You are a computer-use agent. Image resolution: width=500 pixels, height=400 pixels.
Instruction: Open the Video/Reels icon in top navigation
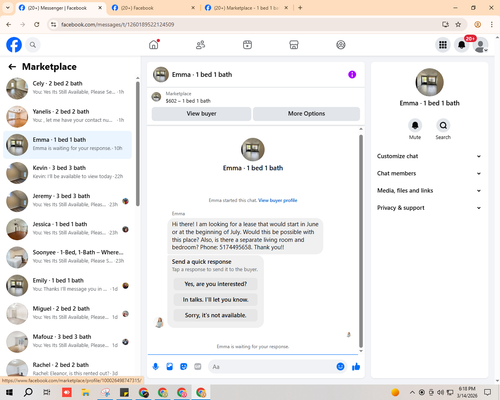click(247, 44)
